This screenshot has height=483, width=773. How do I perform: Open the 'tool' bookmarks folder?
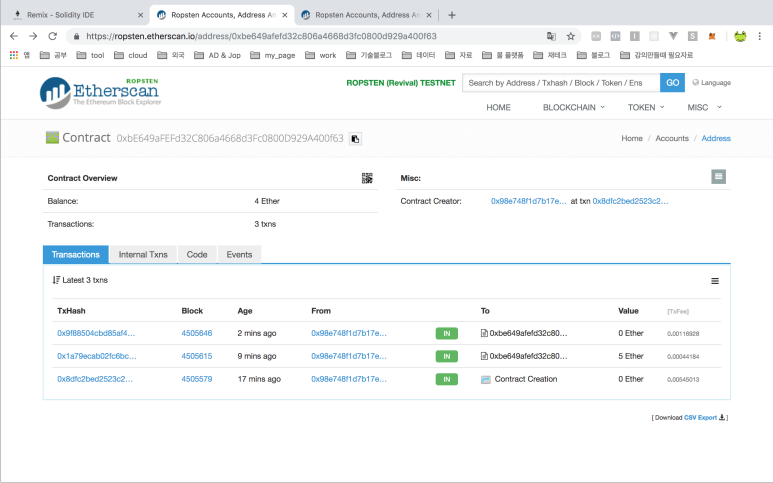click(91, 55)
